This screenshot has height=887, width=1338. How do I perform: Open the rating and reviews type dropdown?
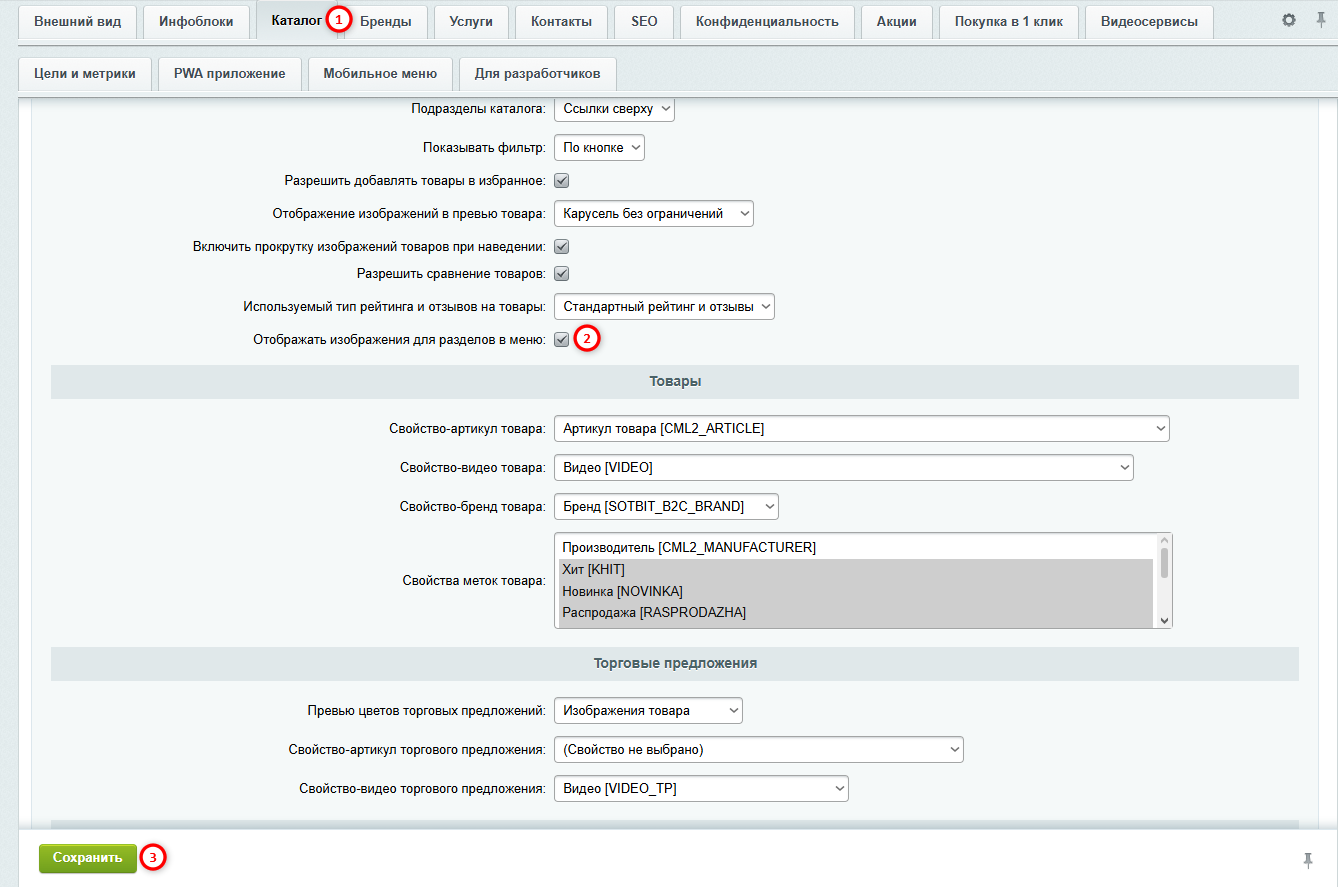coord(664,307)
